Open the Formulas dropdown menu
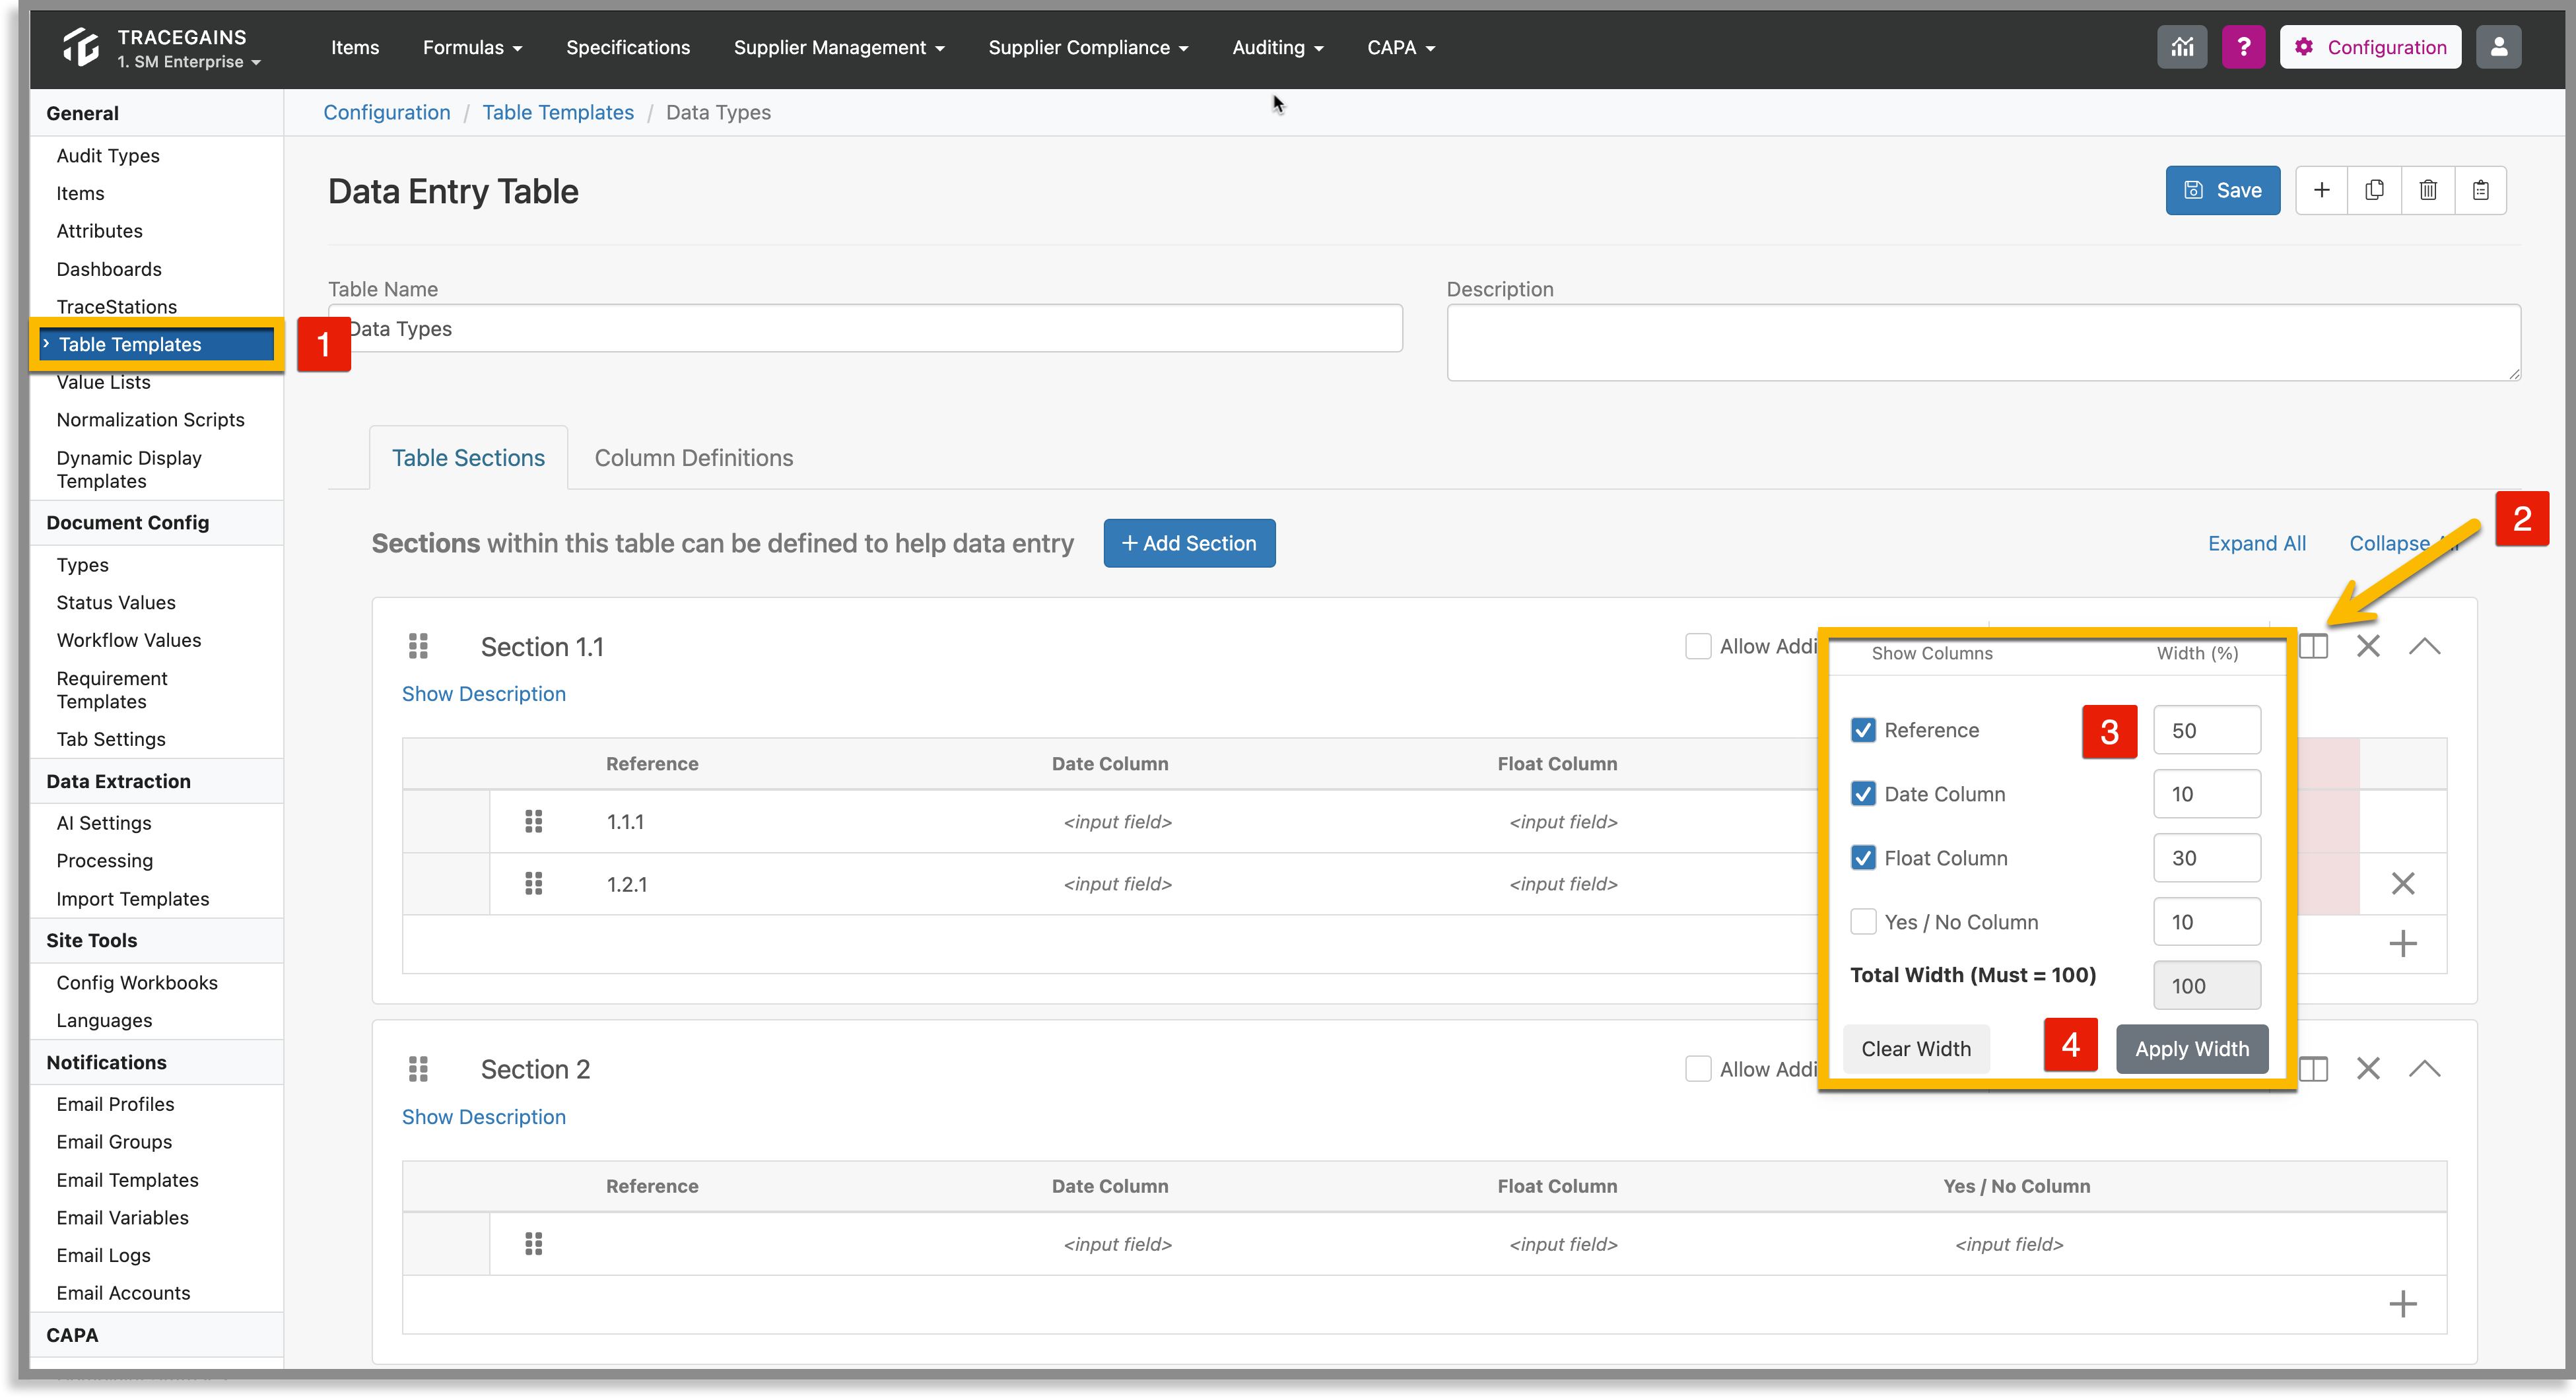The image size is (2576, 1398). (472, 47)
